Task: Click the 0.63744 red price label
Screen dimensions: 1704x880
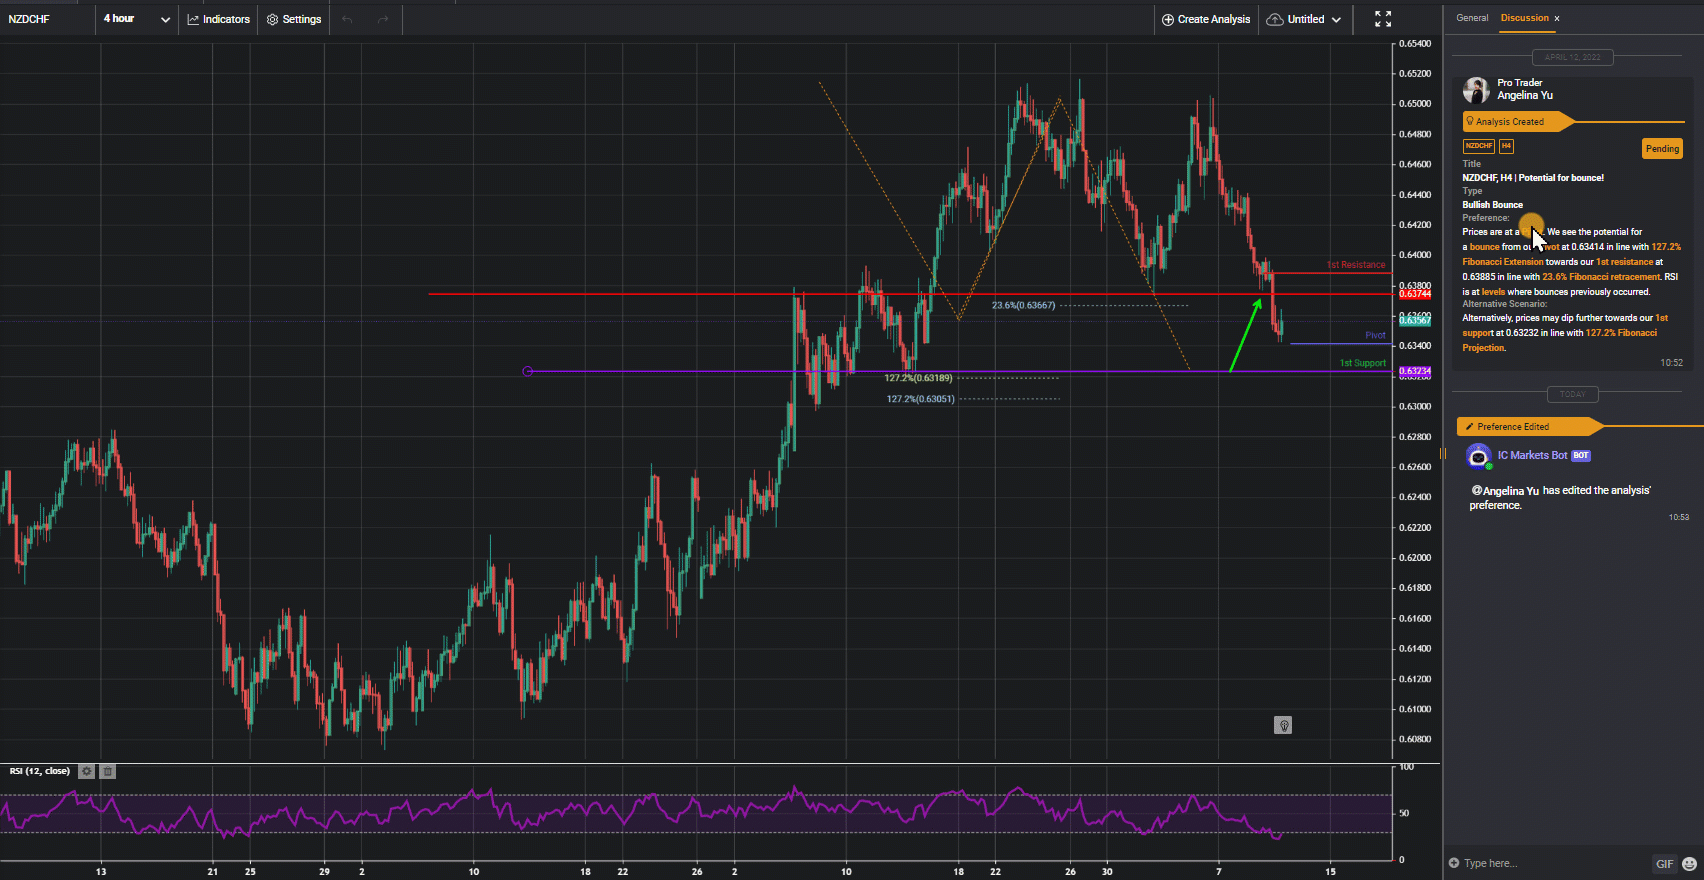Action: [x=1414, y=294]
